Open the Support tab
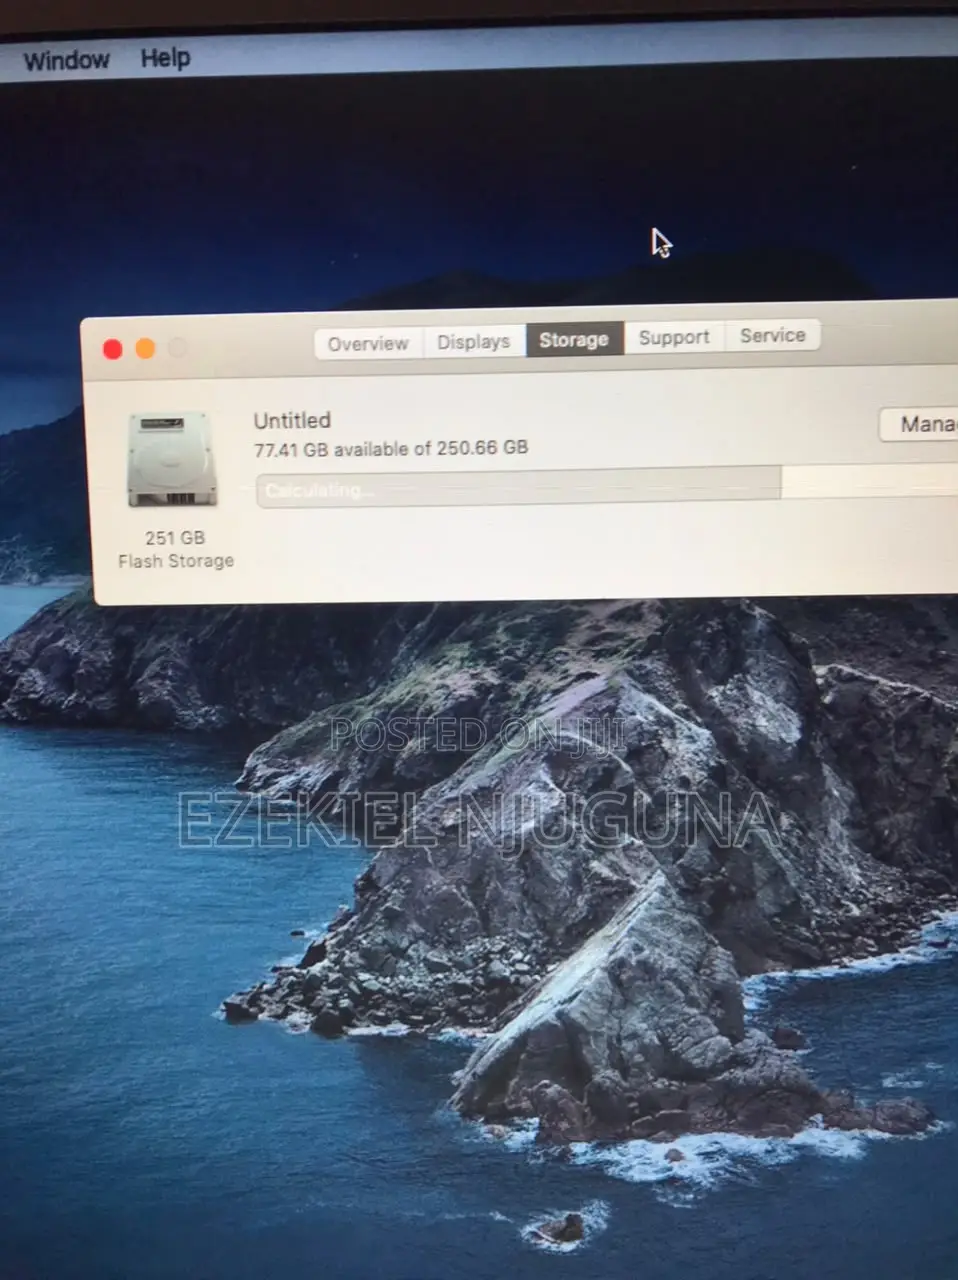This screenshot has height=1280, width=958. pos(674,337)
